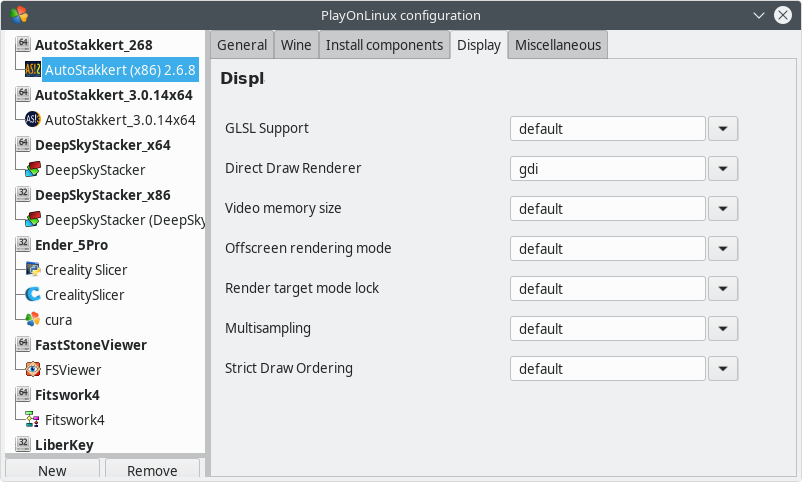Image resolution: width=802 pixels, height=482 pixels.
Task: Click the Strict Draw Ordering value field
Action: [608, 368]
